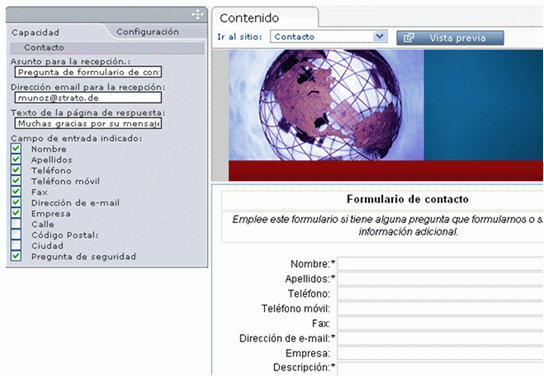Click the Empresa input in the form
544x376 pixels.
(x=440, y=353)
